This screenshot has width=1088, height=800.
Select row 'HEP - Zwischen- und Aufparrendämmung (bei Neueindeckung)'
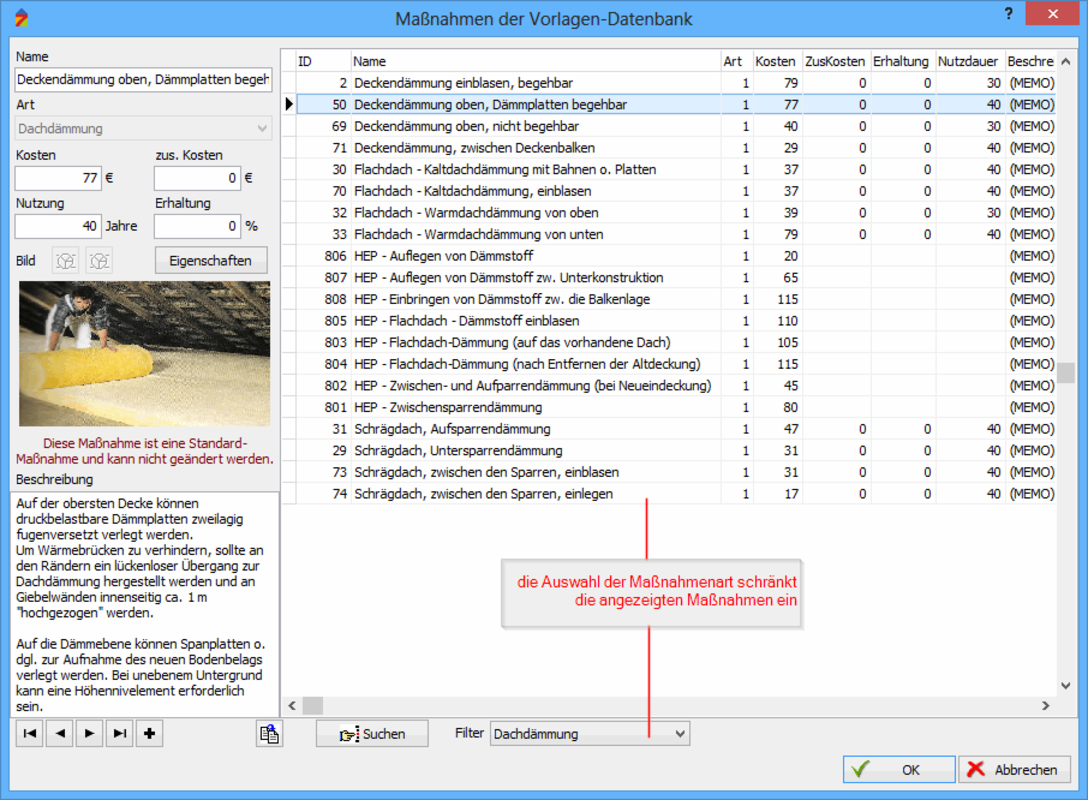(x=677, y=386)
